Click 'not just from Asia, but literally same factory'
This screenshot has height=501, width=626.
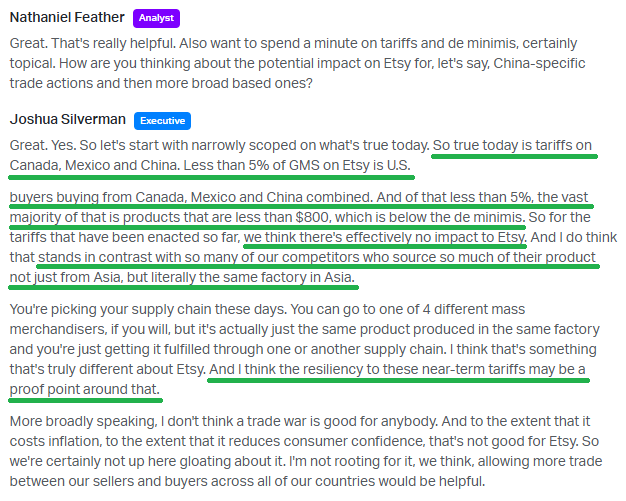182,277
